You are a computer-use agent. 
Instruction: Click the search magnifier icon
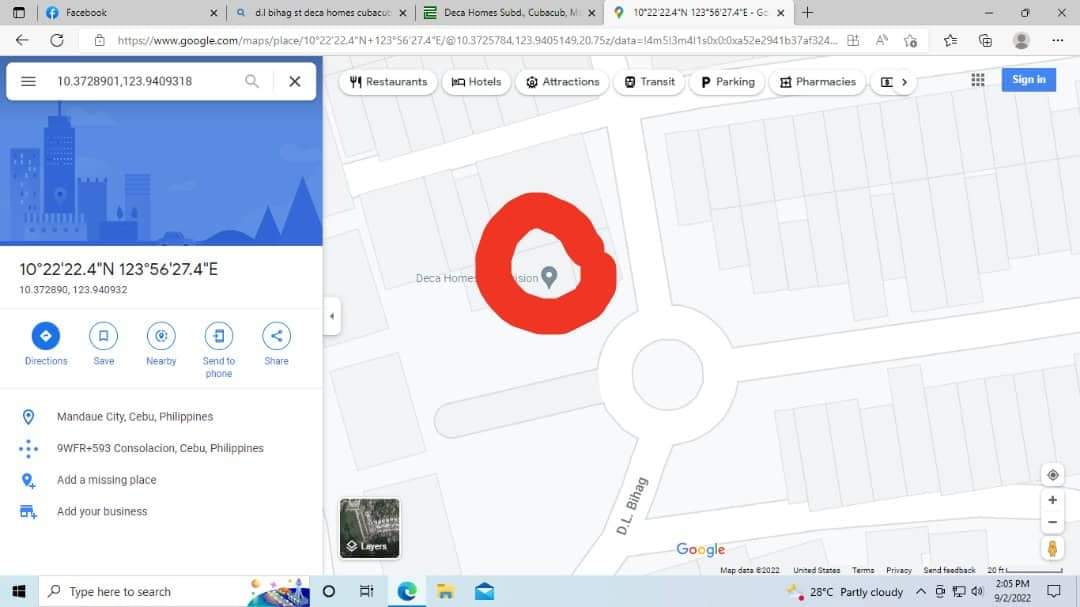point(252,82)
